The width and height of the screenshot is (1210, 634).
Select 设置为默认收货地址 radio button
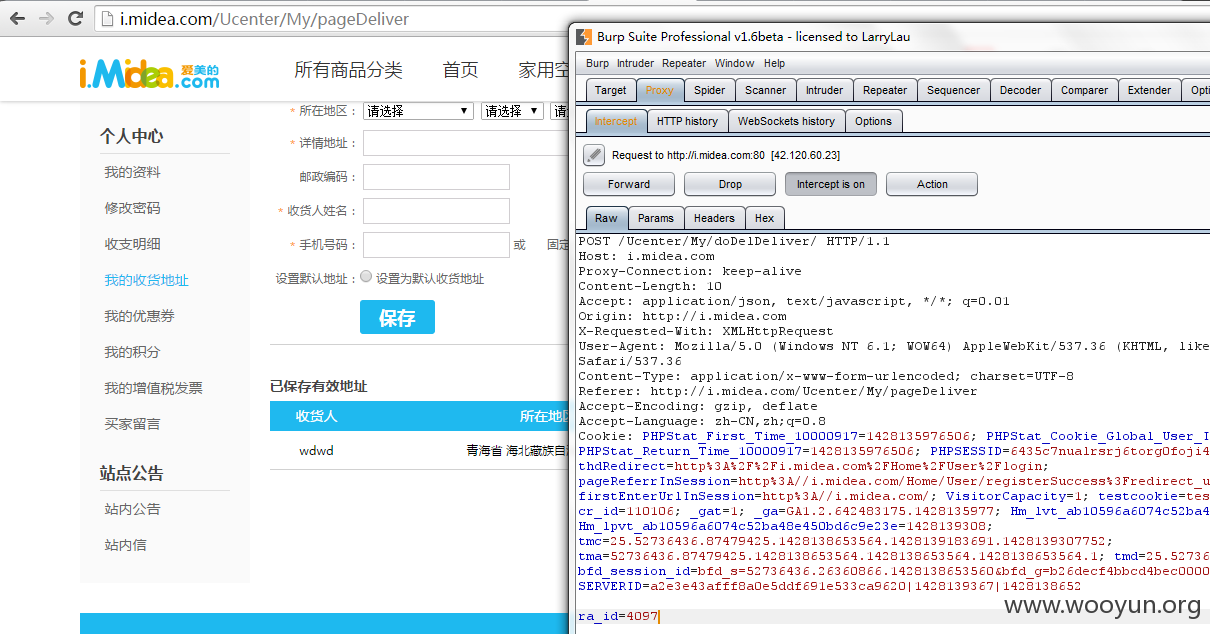pyautogui.click(x=366, y=277)
